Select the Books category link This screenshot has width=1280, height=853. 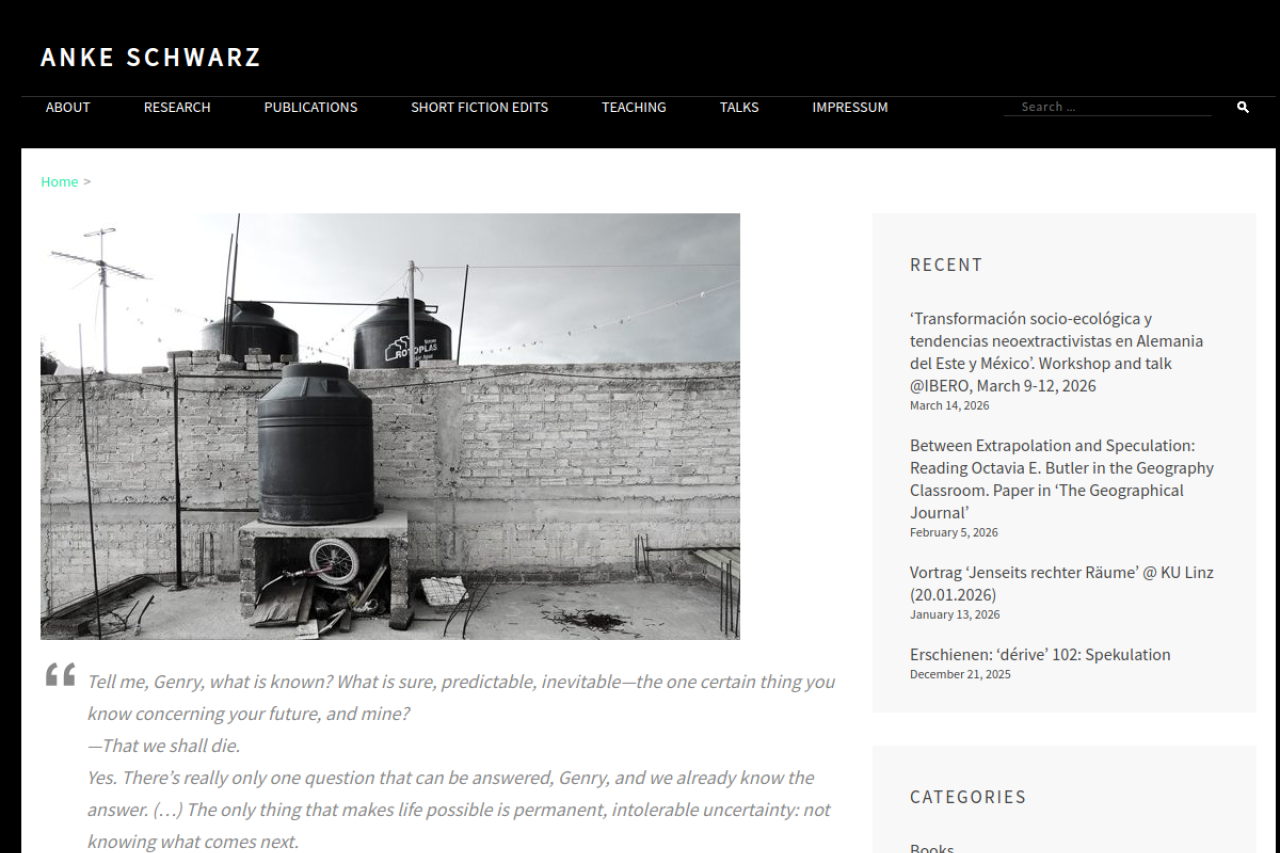932,848
